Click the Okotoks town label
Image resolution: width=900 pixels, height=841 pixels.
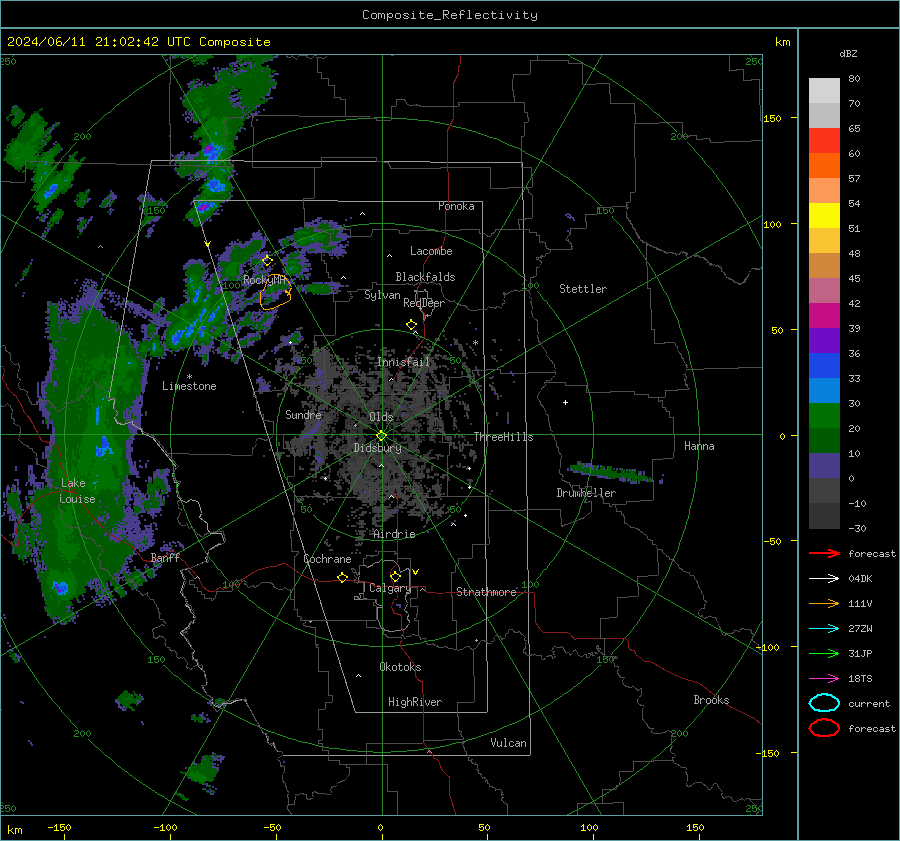click(400, 667)
